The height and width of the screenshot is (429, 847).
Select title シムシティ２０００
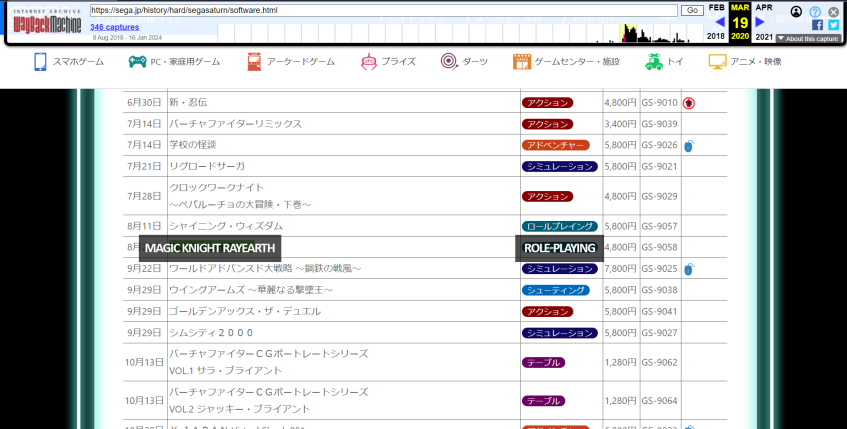click(x=211, y=332)
